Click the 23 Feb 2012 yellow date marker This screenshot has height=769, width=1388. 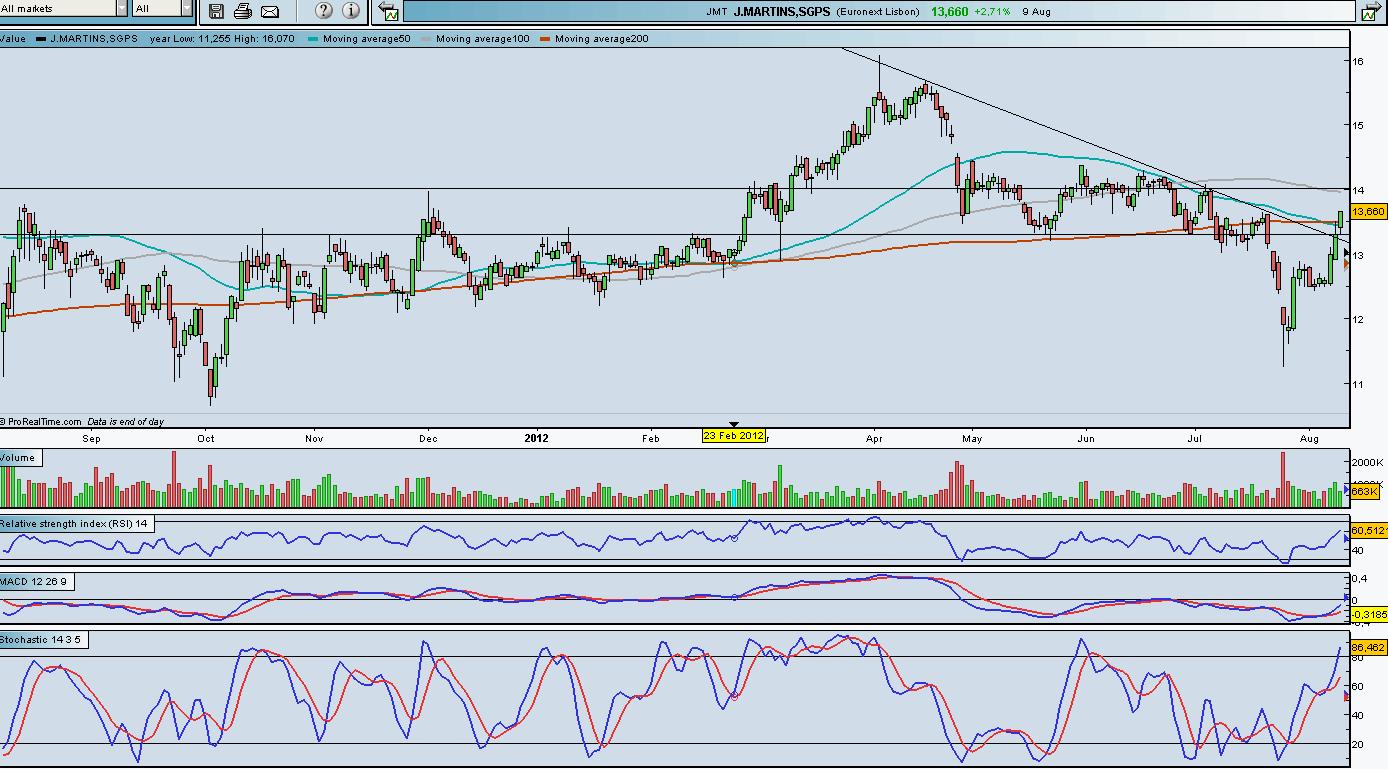[734, 435]
